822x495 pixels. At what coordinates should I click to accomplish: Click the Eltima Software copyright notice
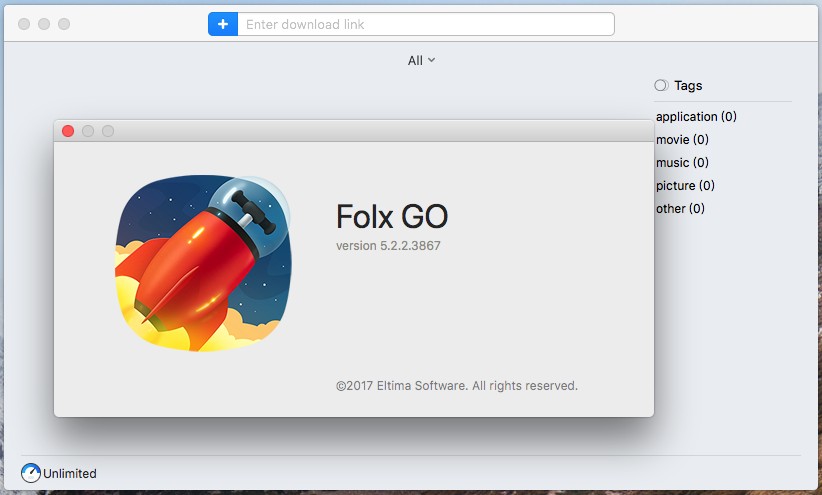[457, 386]
